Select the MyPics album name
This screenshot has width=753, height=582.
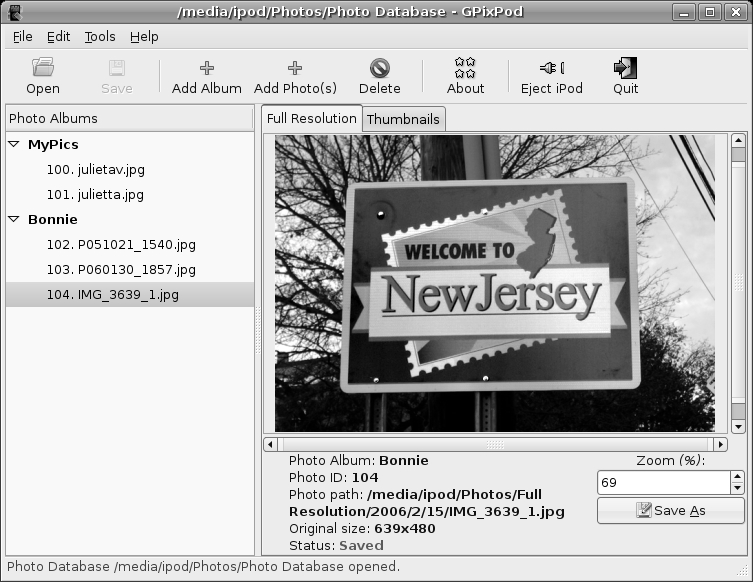pyautogui.click(x=53, y=145)
